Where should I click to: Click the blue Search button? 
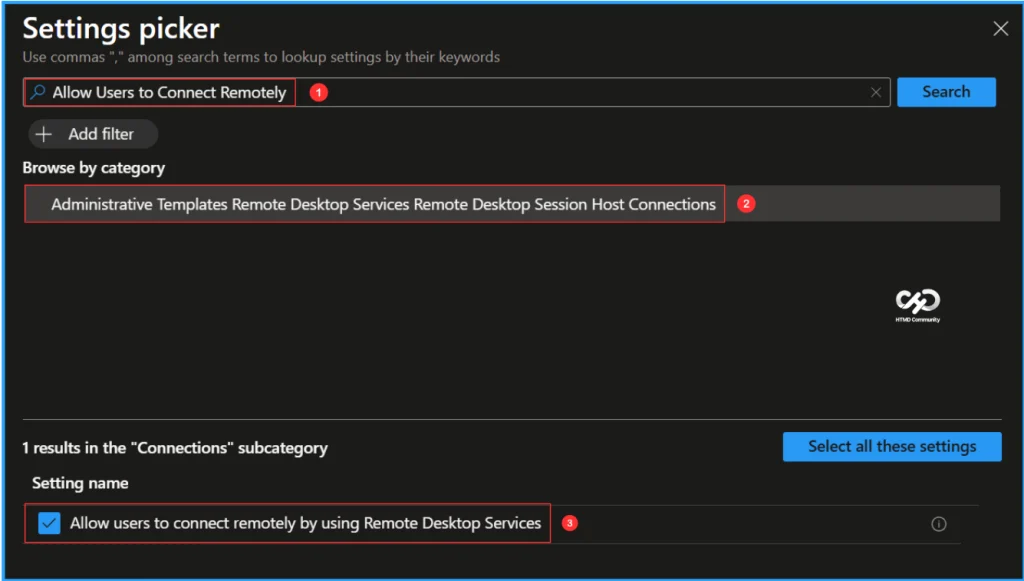(x=946, y=92)
